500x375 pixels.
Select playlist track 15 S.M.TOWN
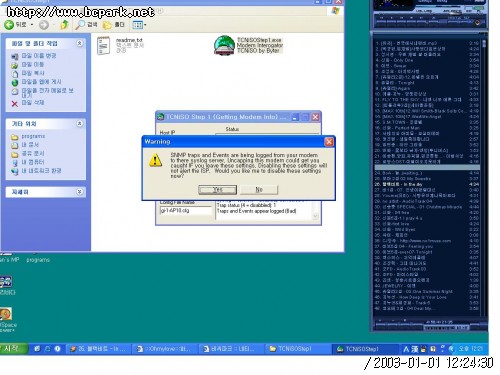(x=427, y=122)
